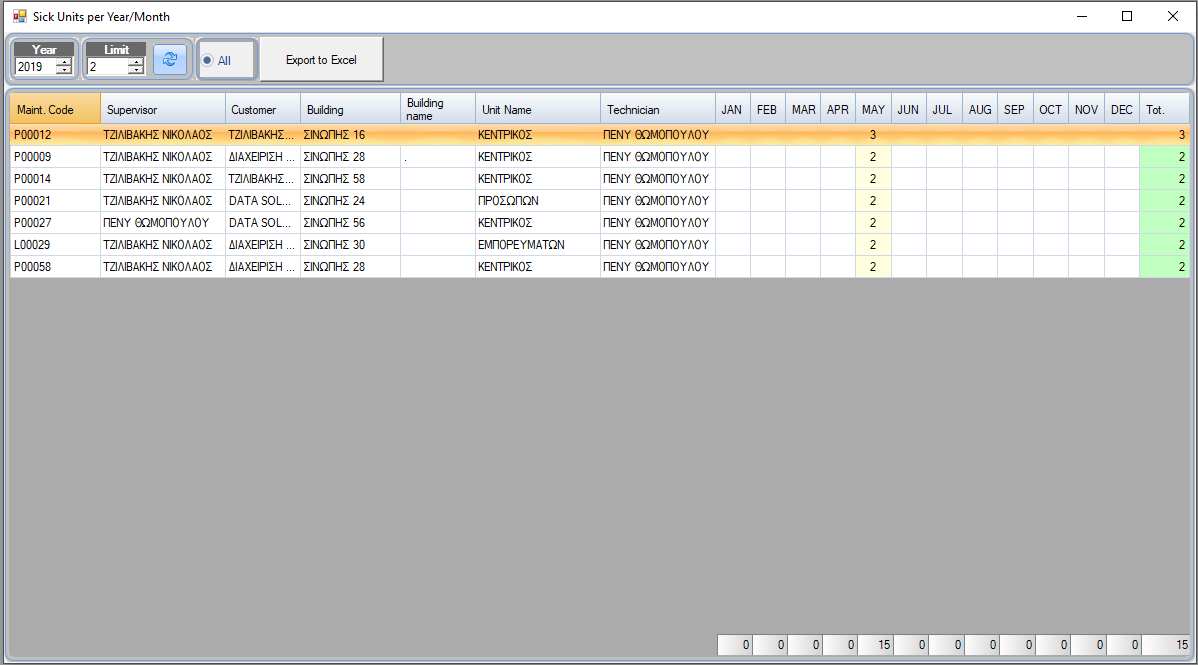The image size is (1198, 665).
Task: Click the app icon in title bar
Action: (19, 16)
